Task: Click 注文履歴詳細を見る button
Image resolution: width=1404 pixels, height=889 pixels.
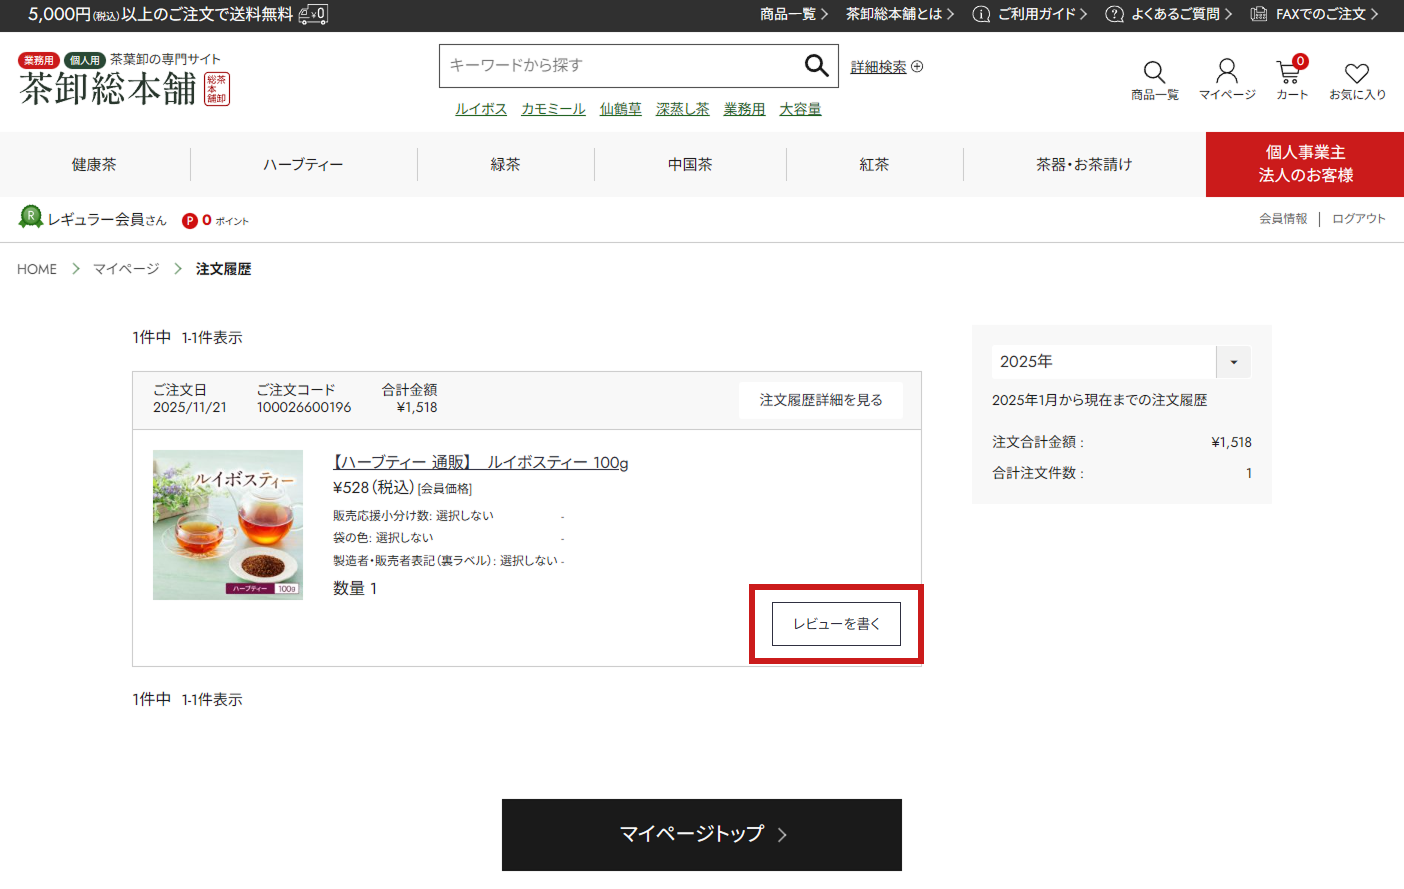Action: pos(820,400)
